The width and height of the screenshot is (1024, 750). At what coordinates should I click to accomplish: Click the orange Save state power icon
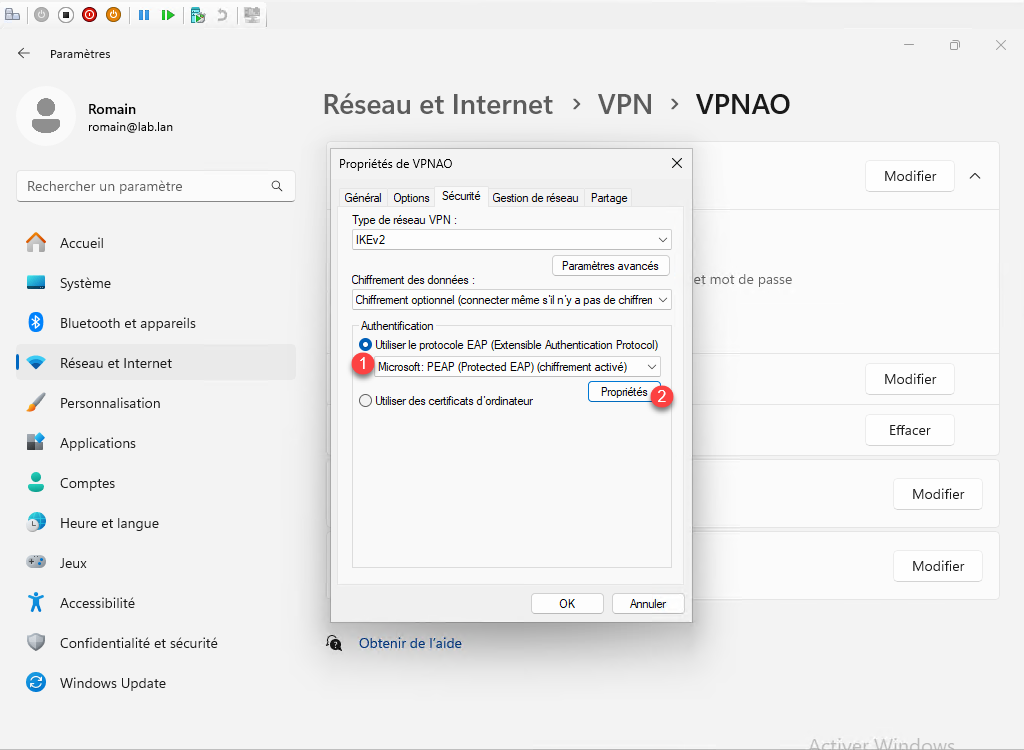114,15
